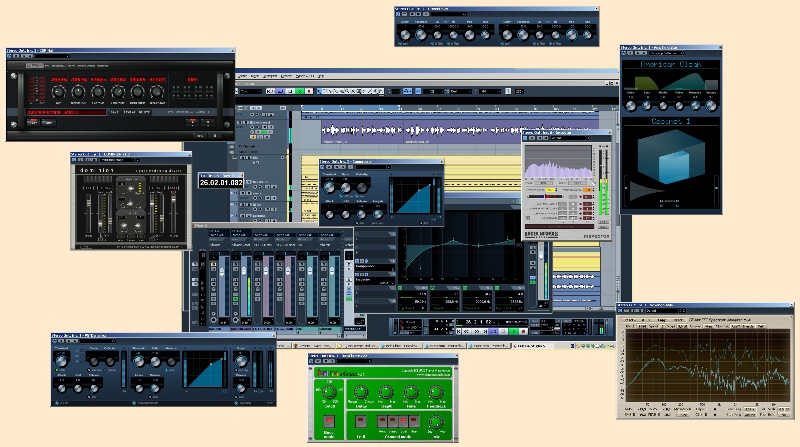Click Fast Forward in Transport panel
Viewport: 800px width, 447px height.
coord(477,331)
